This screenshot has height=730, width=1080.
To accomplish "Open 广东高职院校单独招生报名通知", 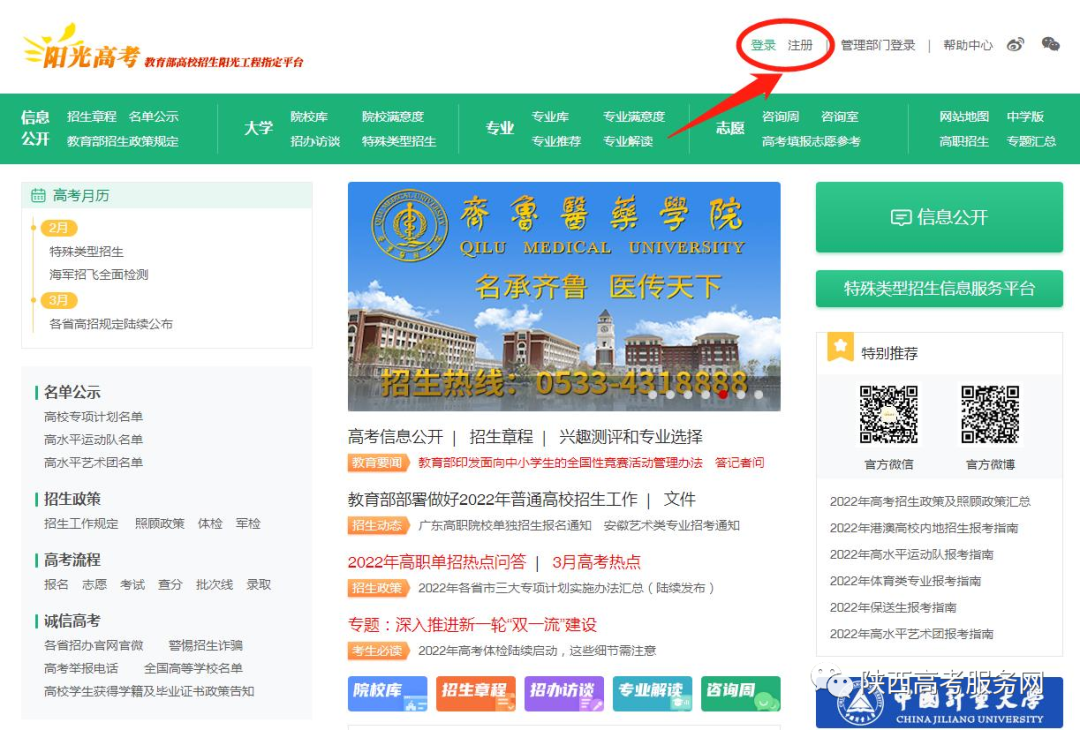I will (x=505, y=525).
